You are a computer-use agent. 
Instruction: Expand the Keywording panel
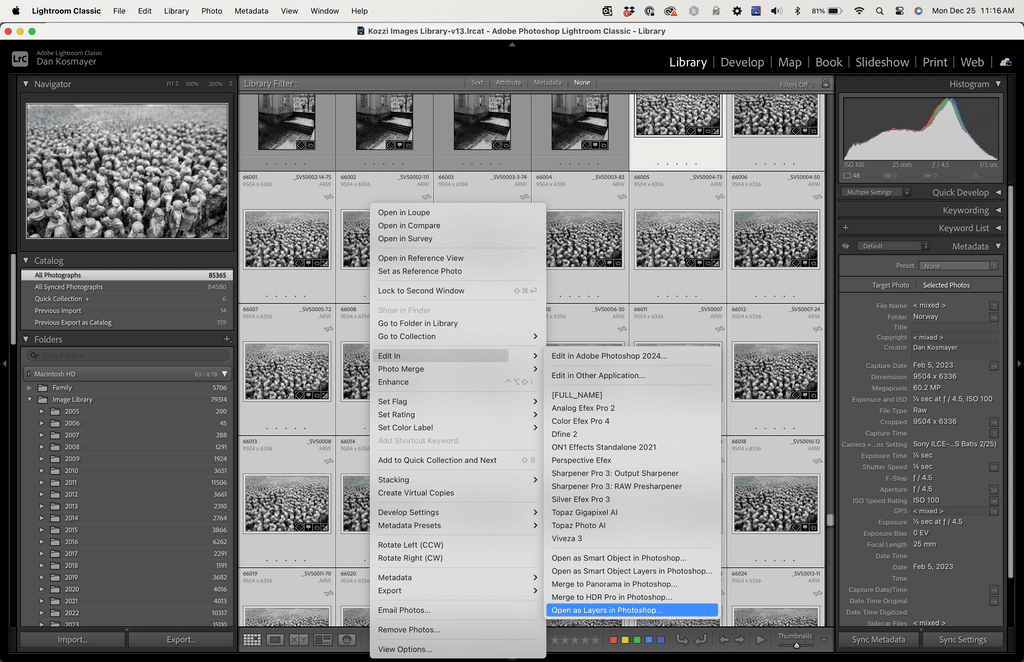point(998,210)
